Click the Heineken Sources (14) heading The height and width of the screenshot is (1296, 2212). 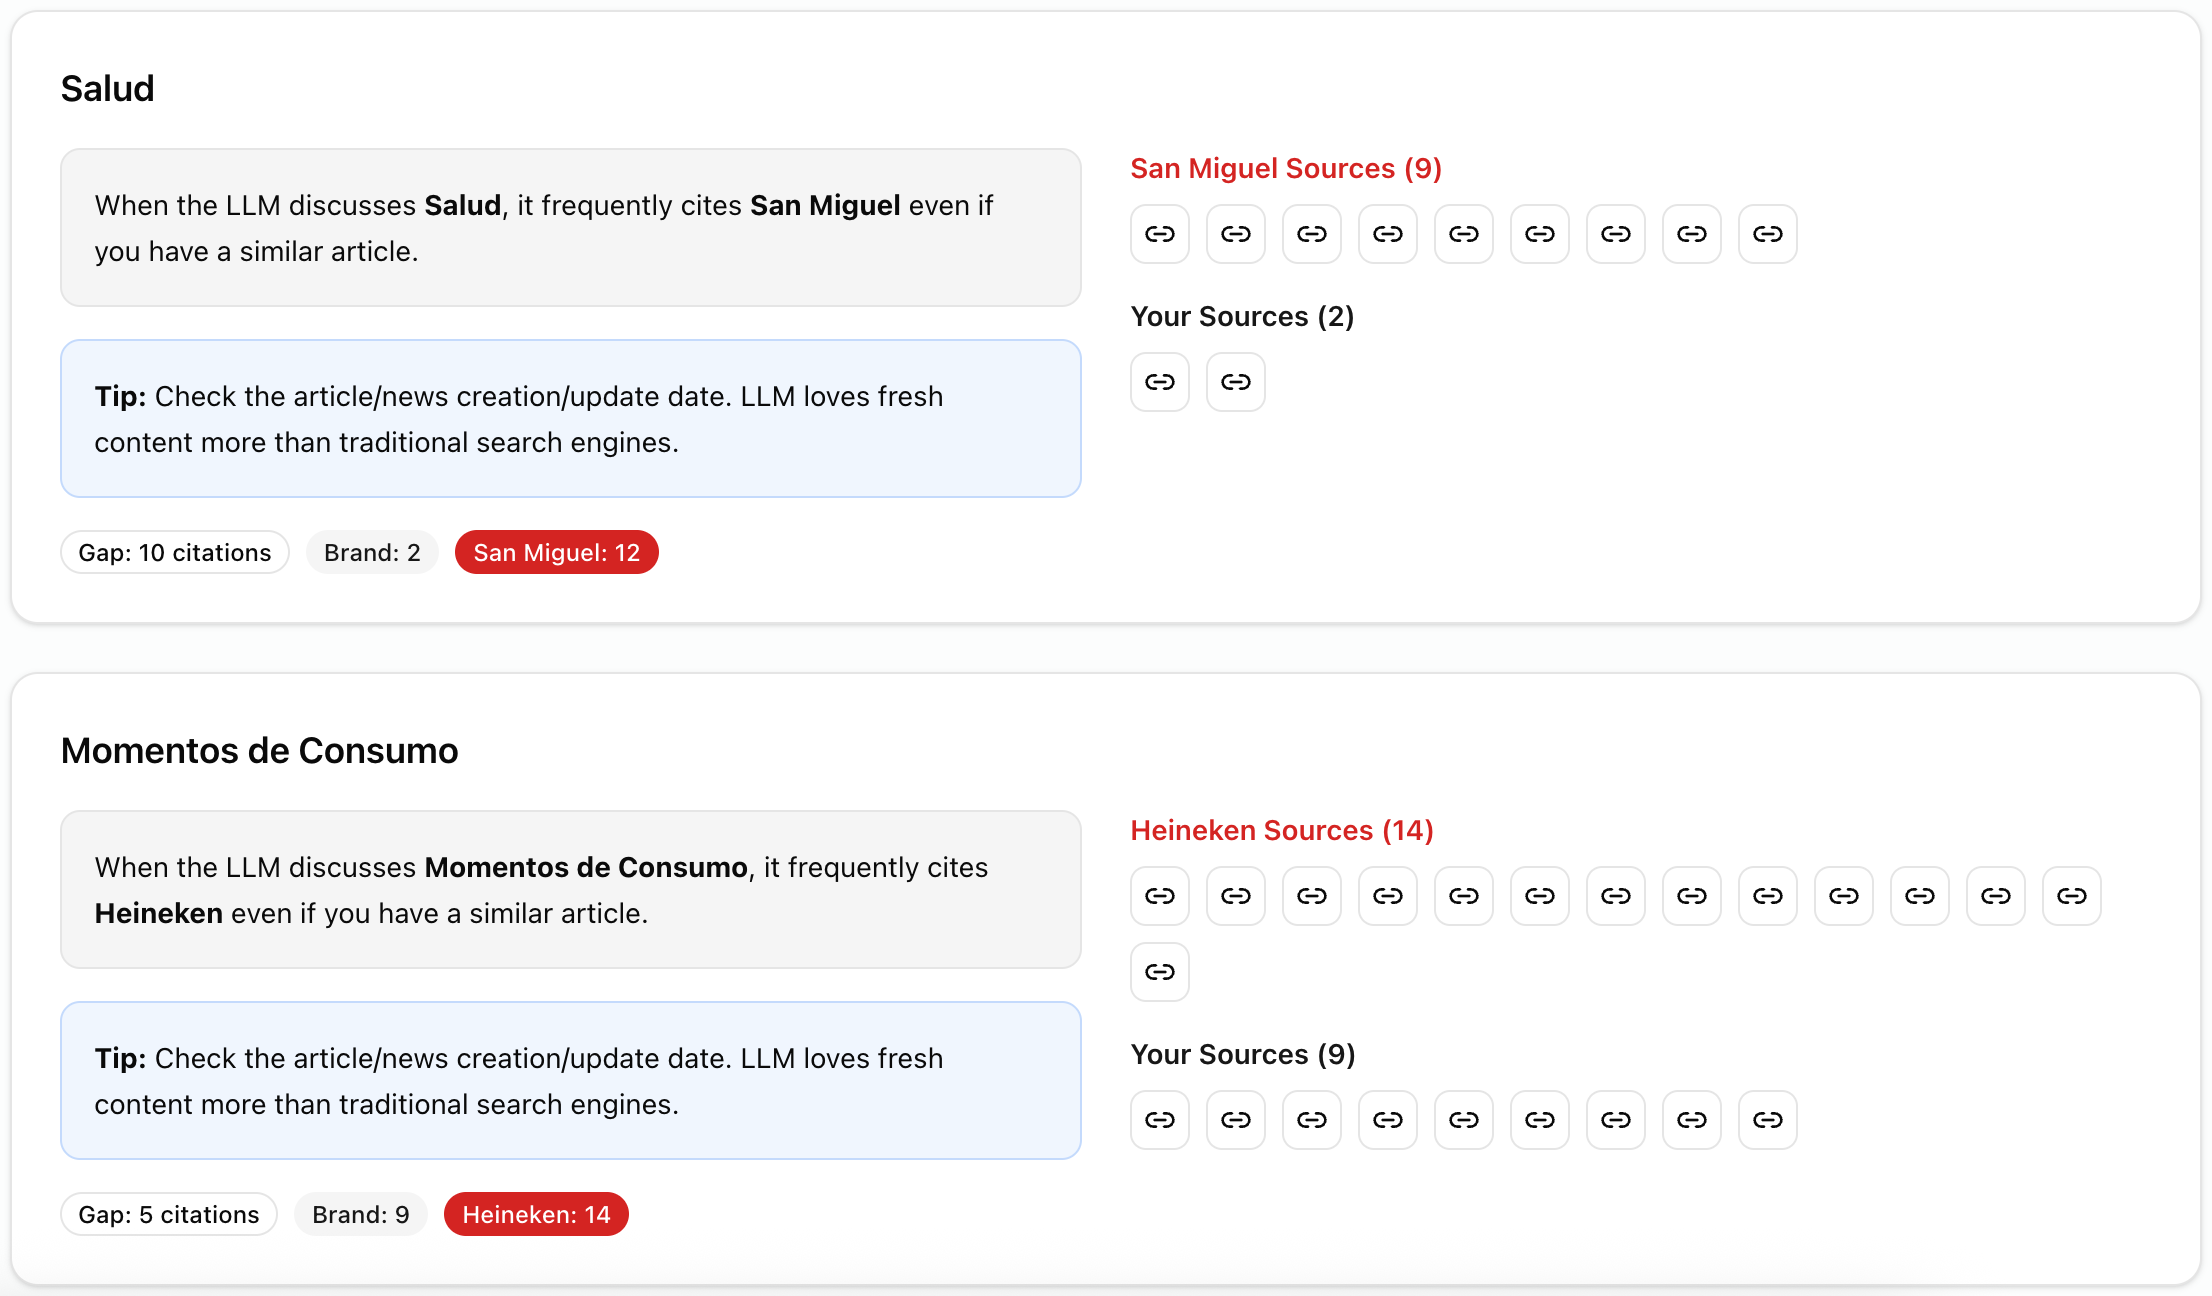(1281, 830)
